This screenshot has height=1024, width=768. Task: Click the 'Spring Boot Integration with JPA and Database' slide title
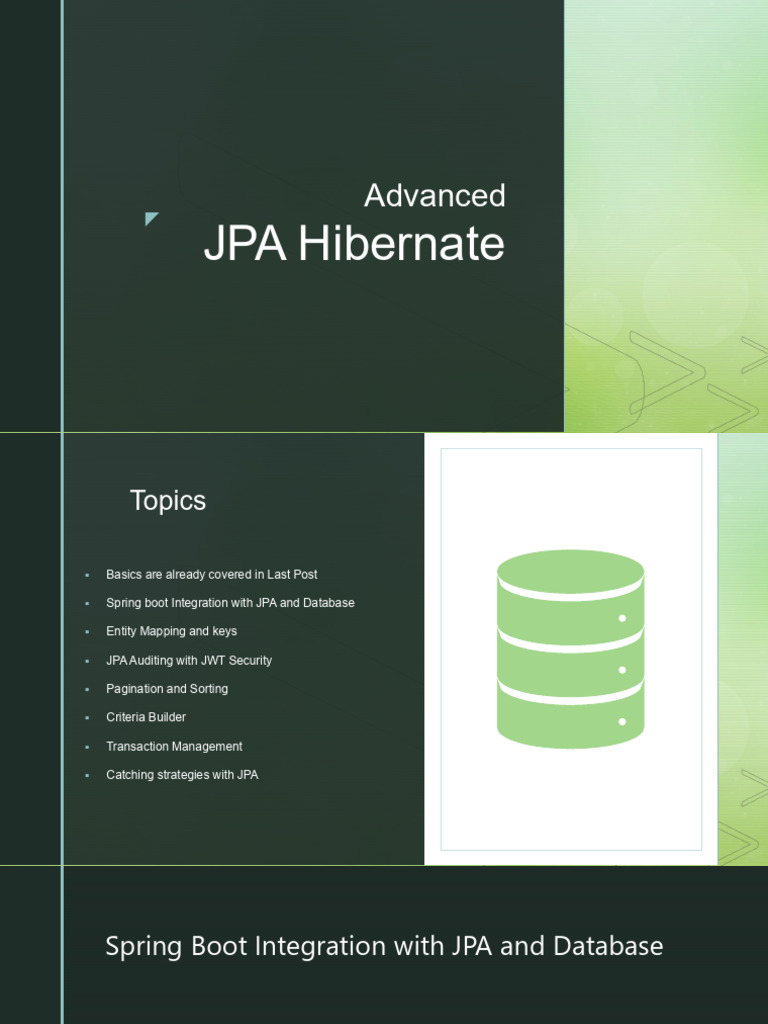click(384, 946)
